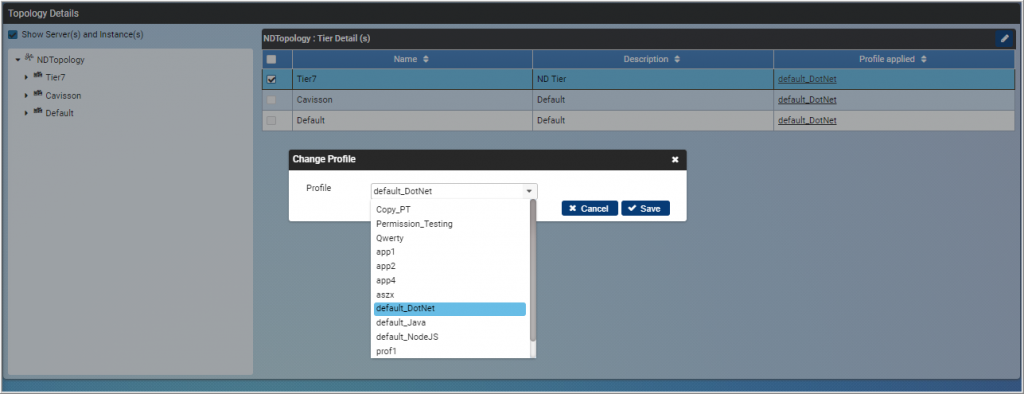Check the Default row checkbox
Image resolution: width=1024 pixels, height=394 pixels.
pyautogui.click(x=272, y=120)
